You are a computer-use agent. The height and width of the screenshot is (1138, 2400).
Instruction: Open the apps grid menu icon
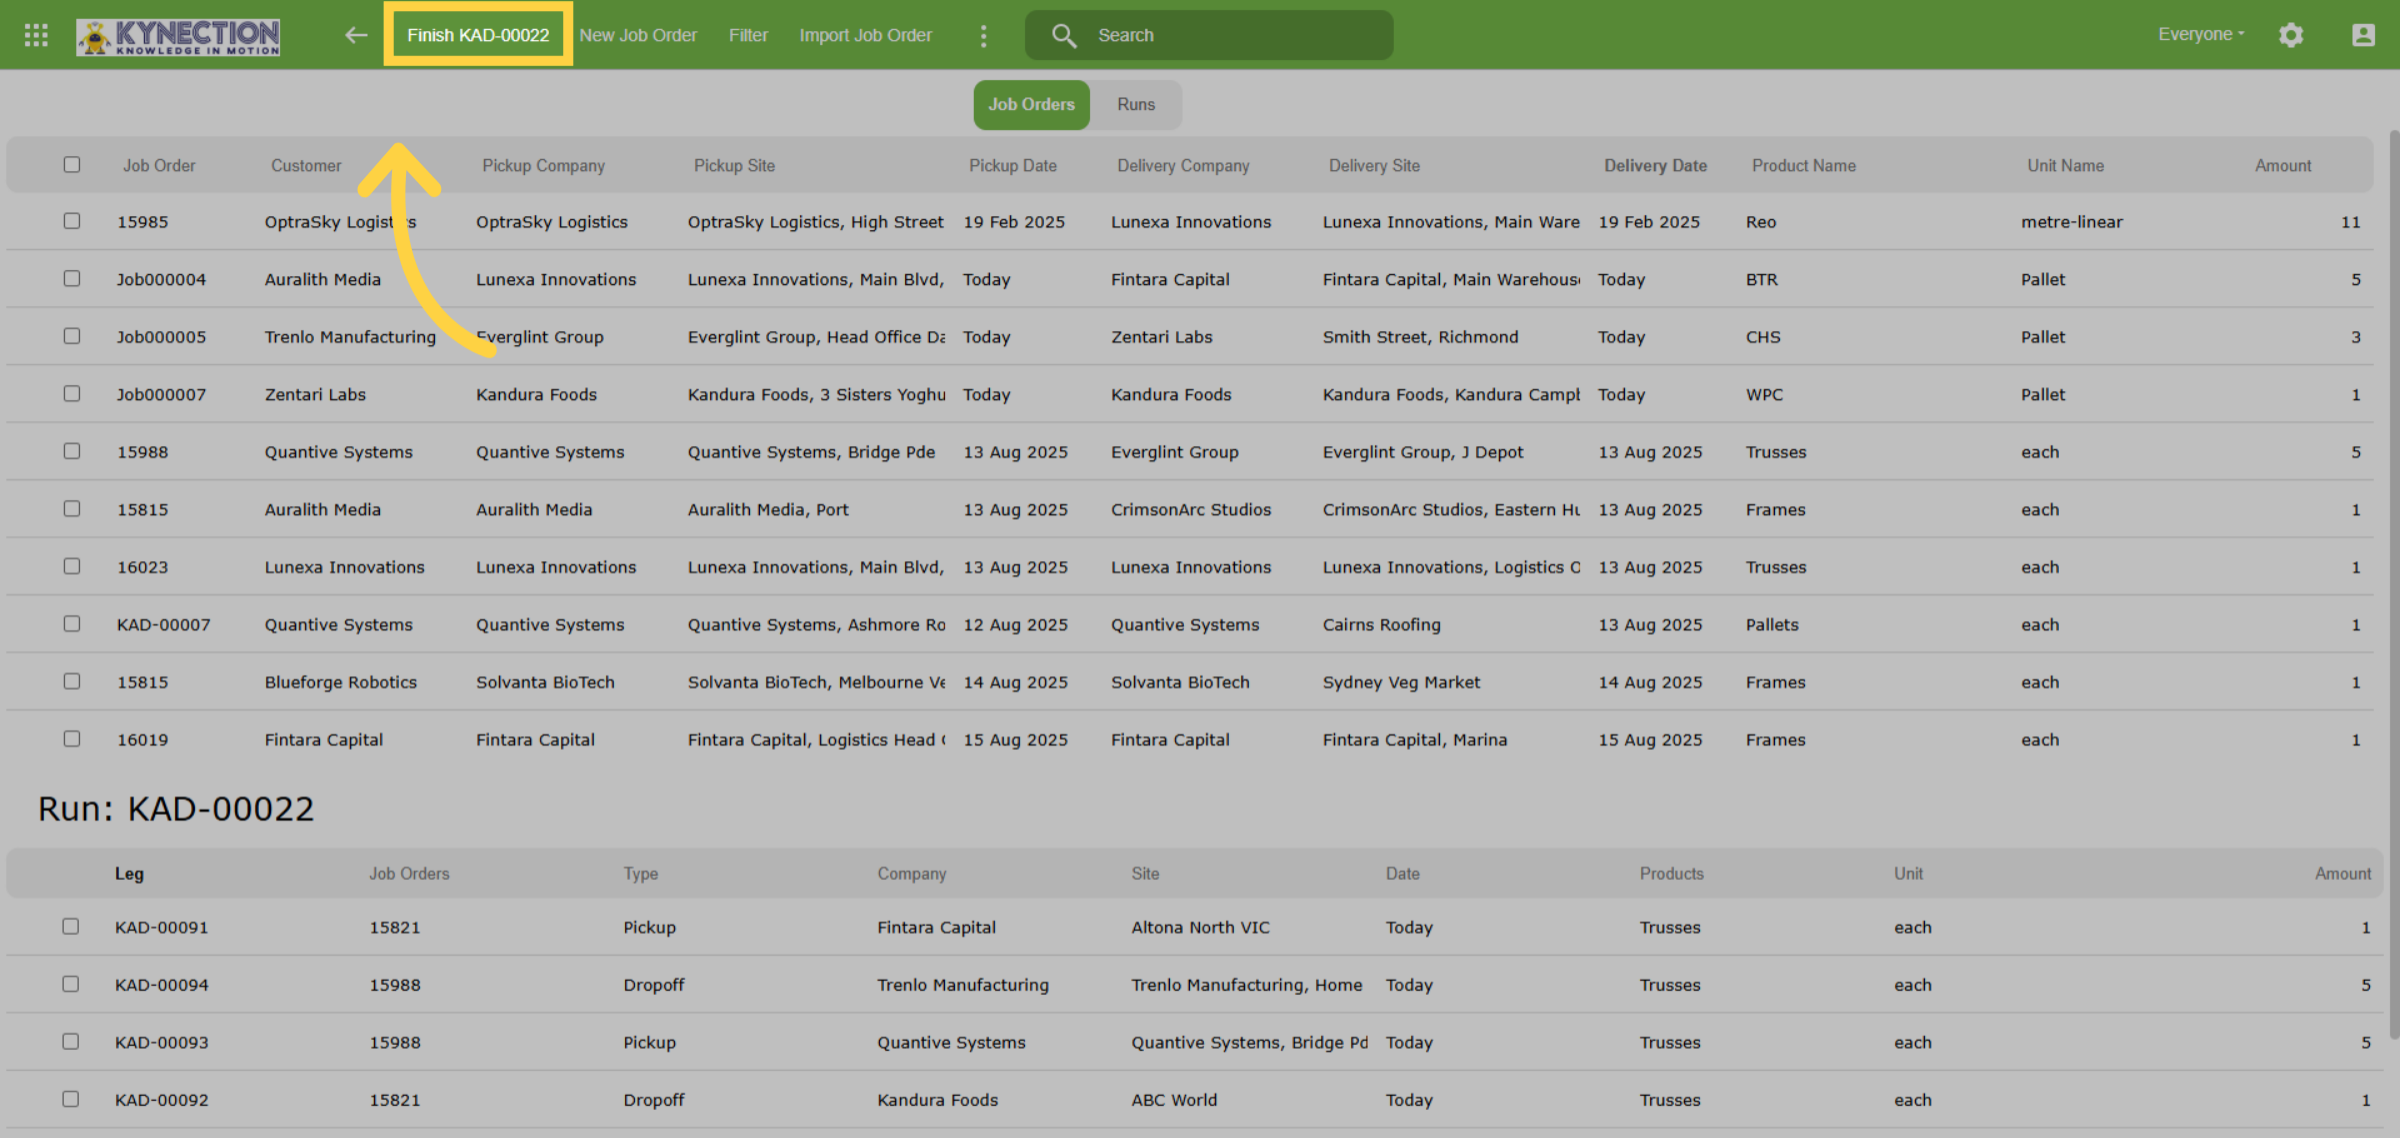point(36,35)
